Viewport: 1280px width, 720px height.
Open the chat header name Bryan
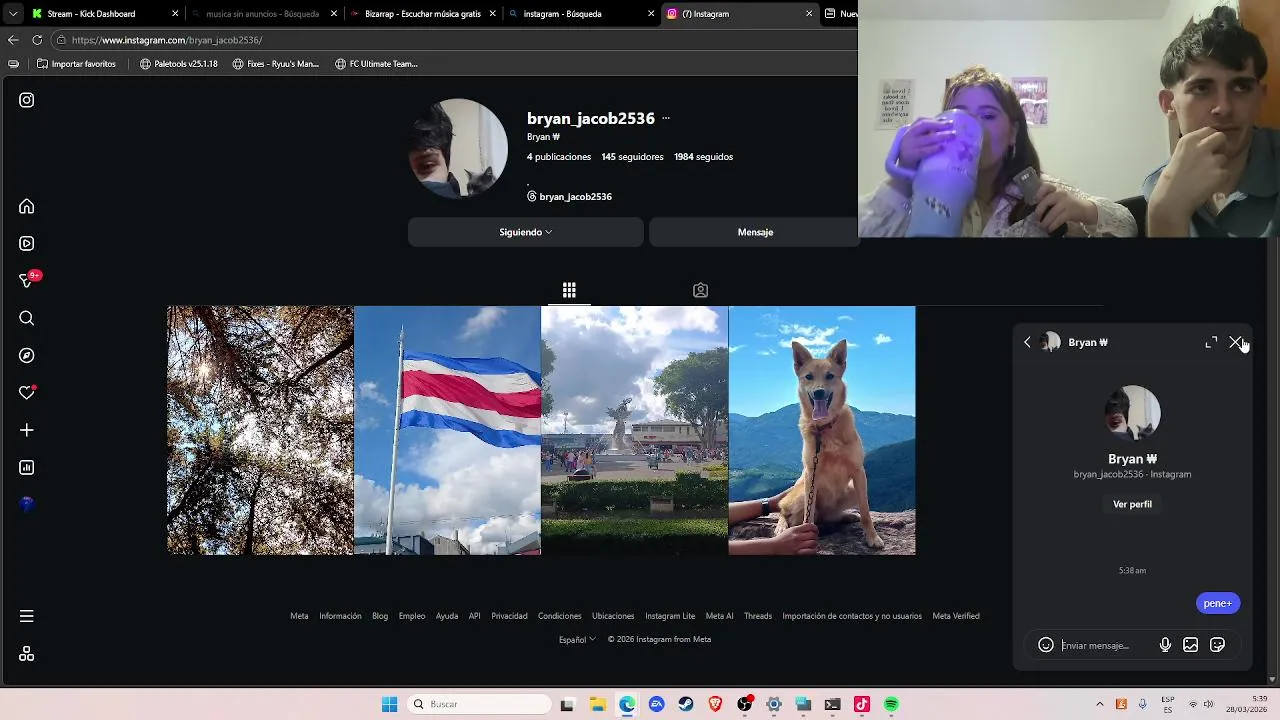click(1088, 342)
